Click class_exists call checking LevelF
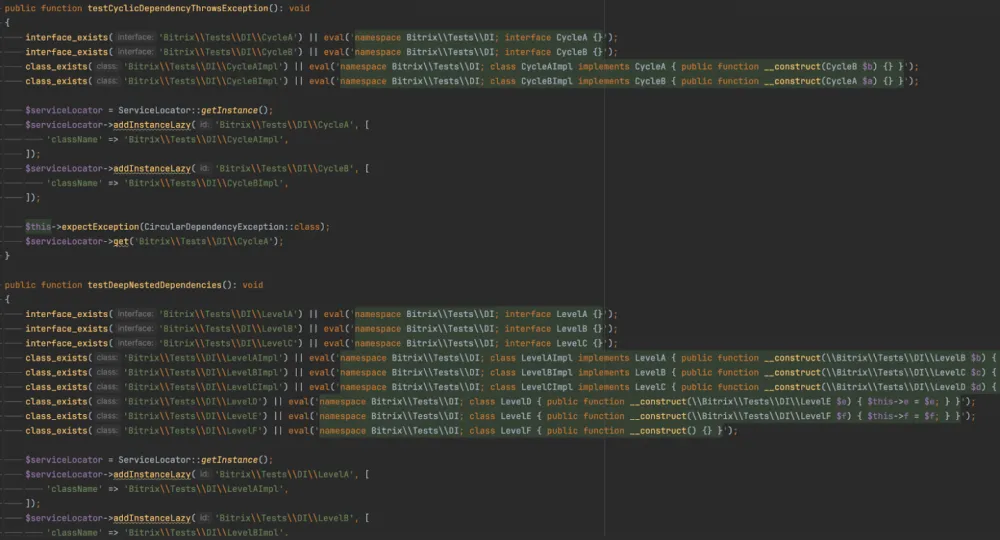Image resolution: width=1000 pixels, height=540 pixels. coord(56,430)
